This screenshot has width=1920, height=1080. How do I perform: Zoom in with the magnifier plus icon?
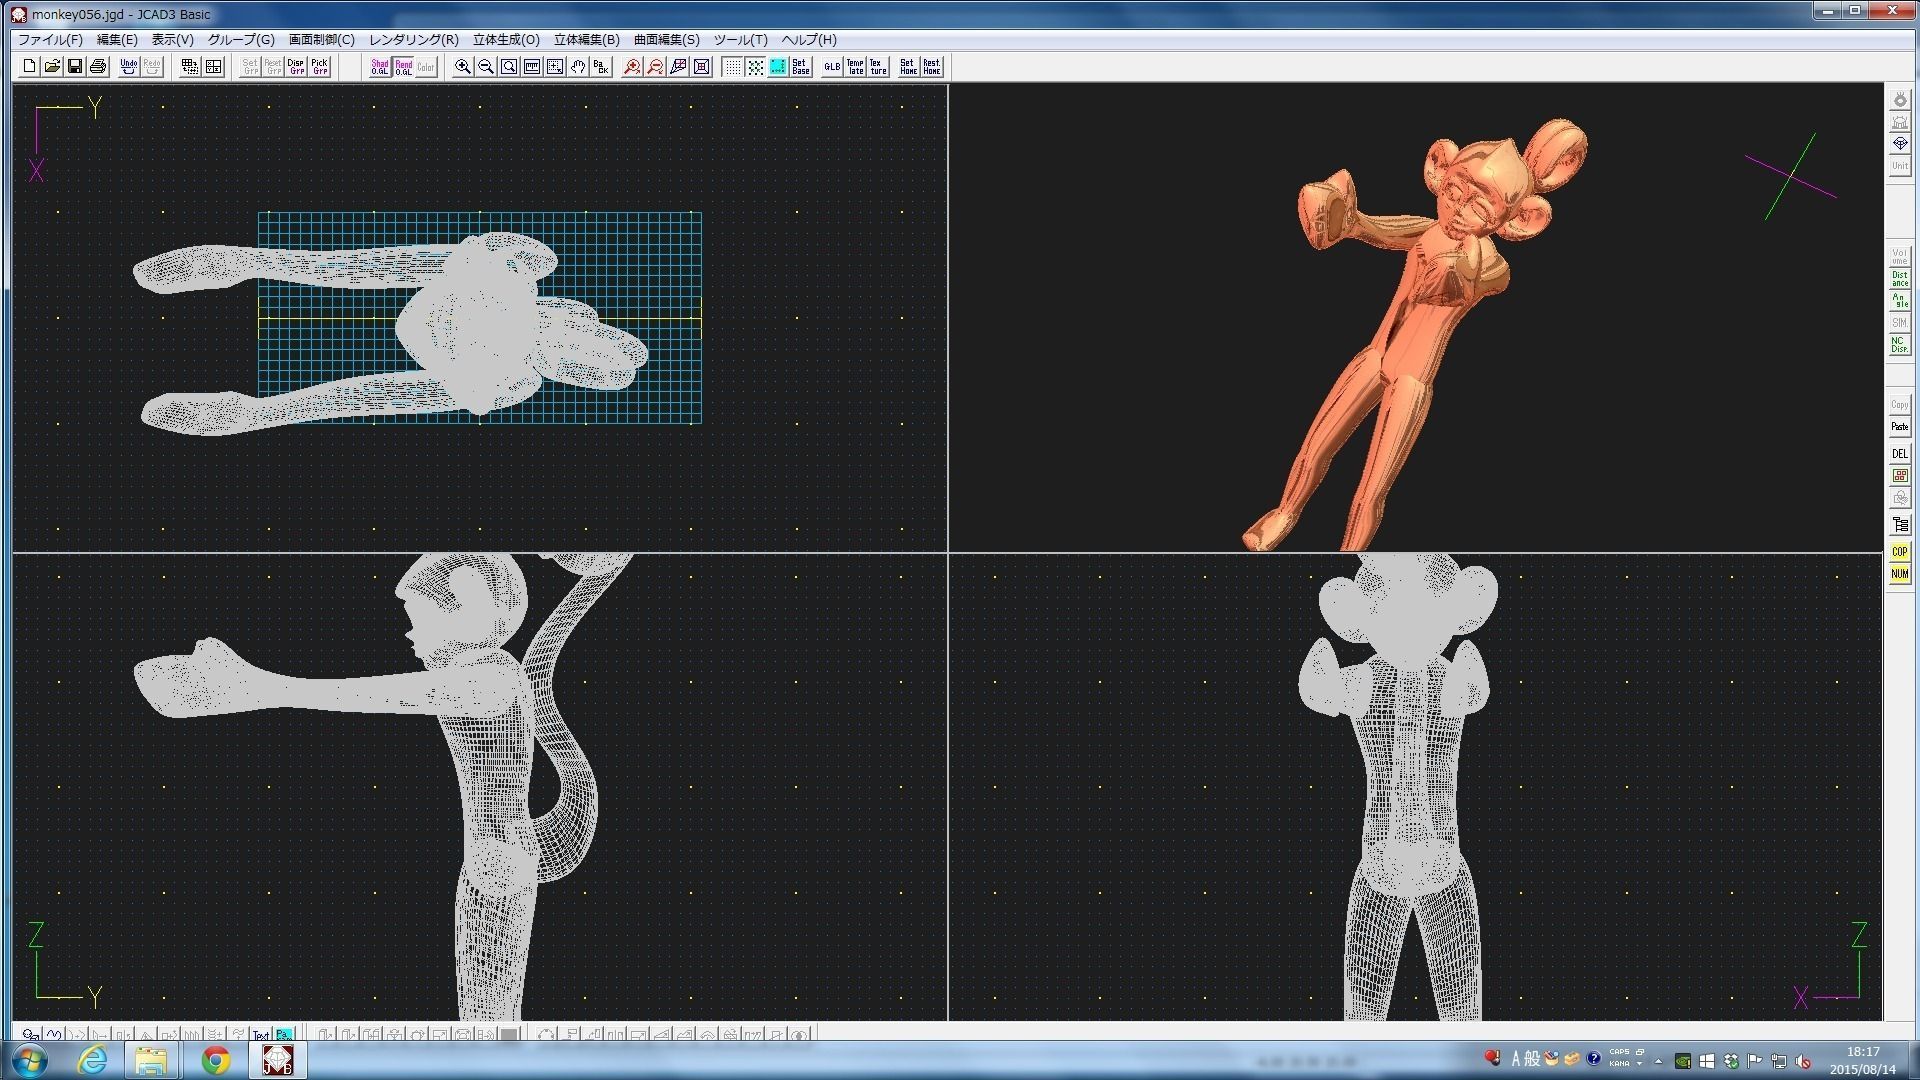463,67
